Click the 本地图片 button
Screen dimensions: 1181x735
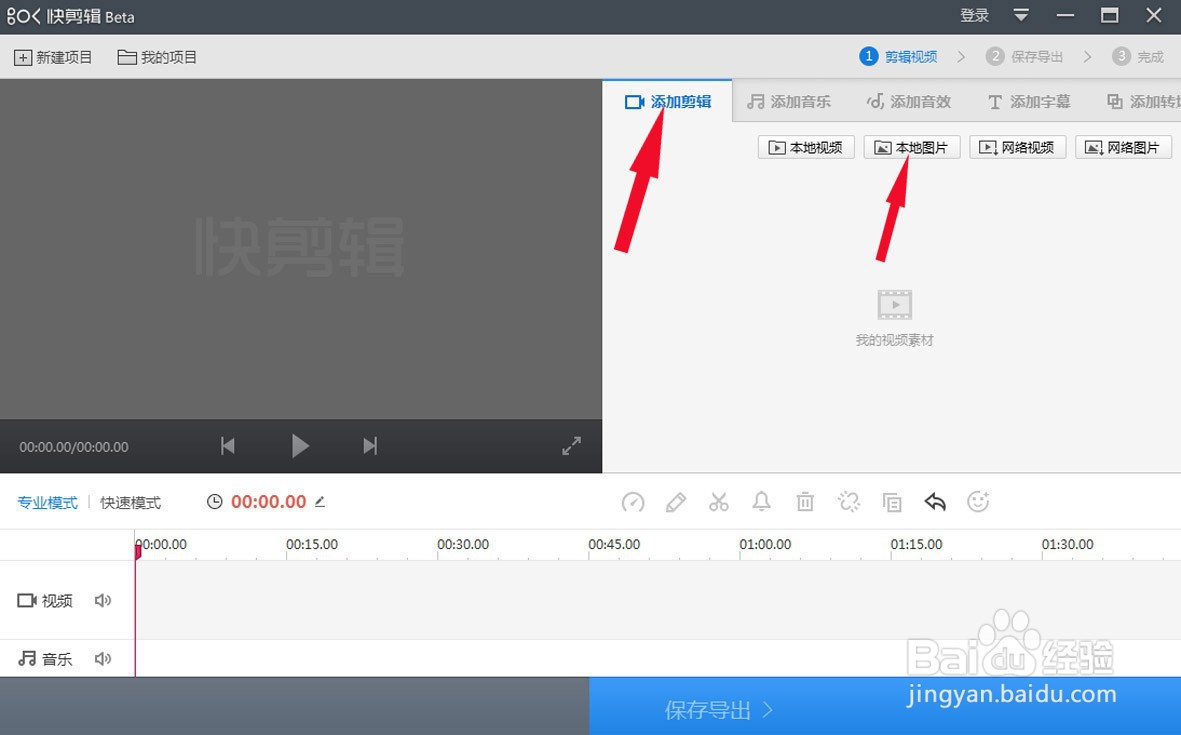[x=911, y=148]
